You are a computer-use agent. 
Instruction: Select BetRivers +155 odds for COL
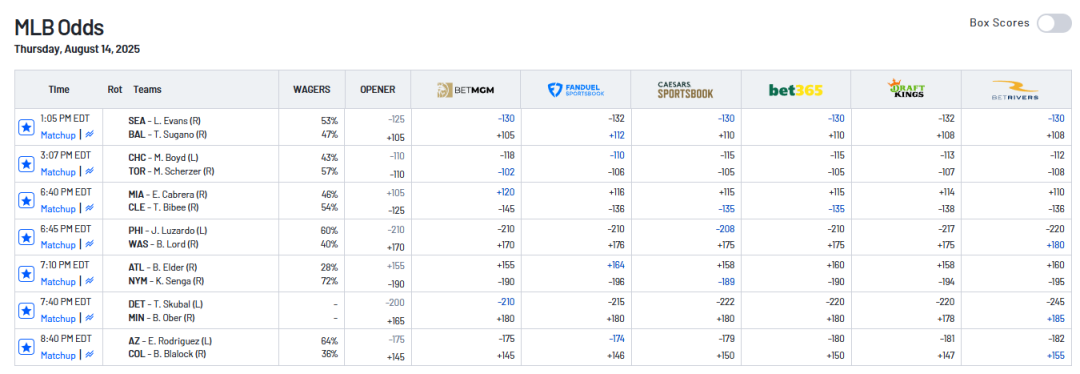[1057, 355]
